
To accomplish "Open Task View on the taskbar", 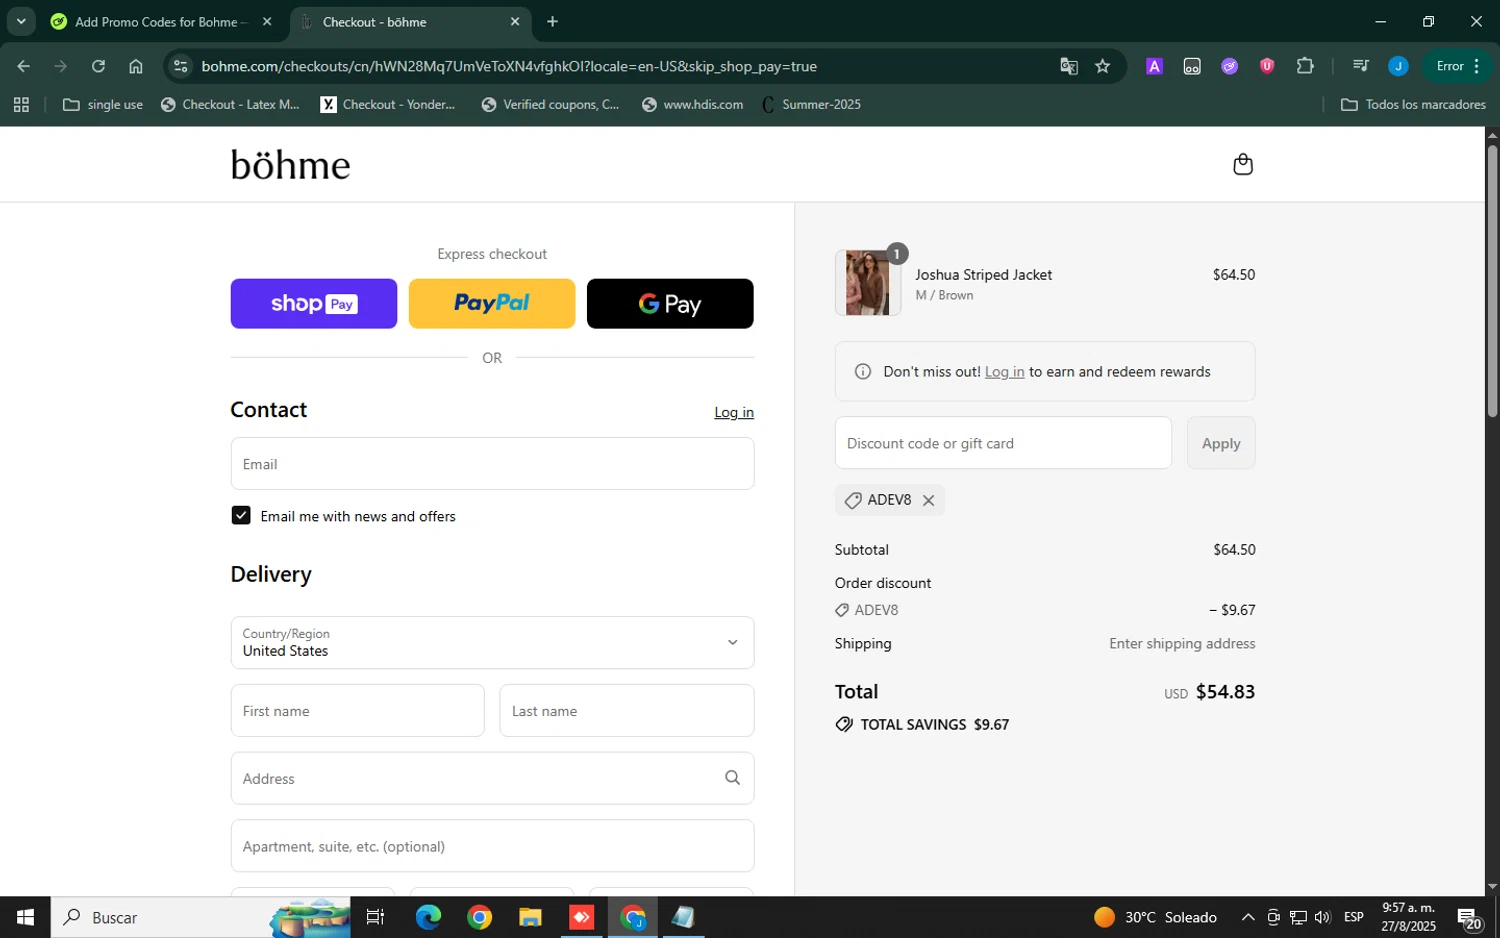I will [376, 917].
